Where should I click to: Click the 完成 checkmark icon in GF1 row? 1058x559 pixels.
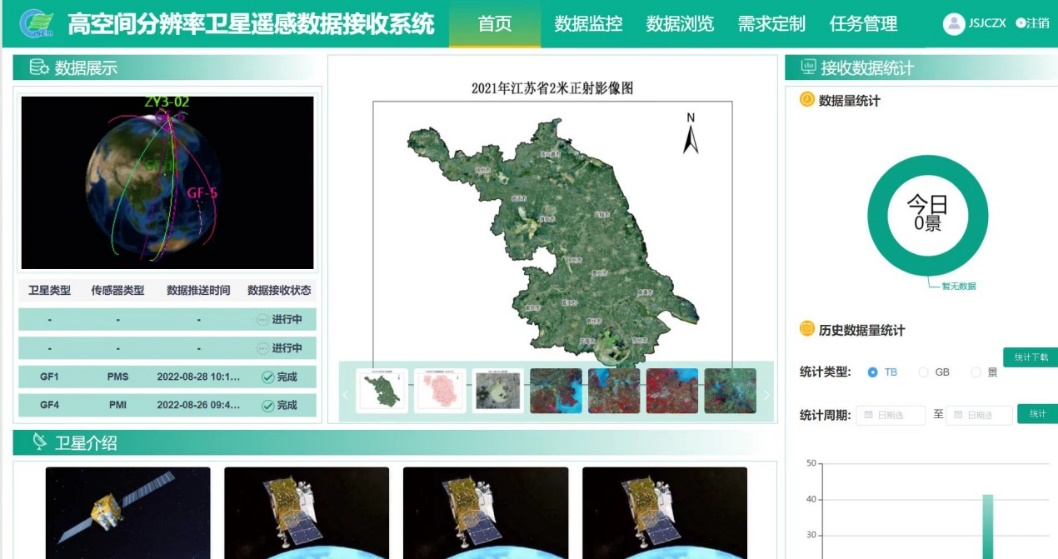coord(267,377)
